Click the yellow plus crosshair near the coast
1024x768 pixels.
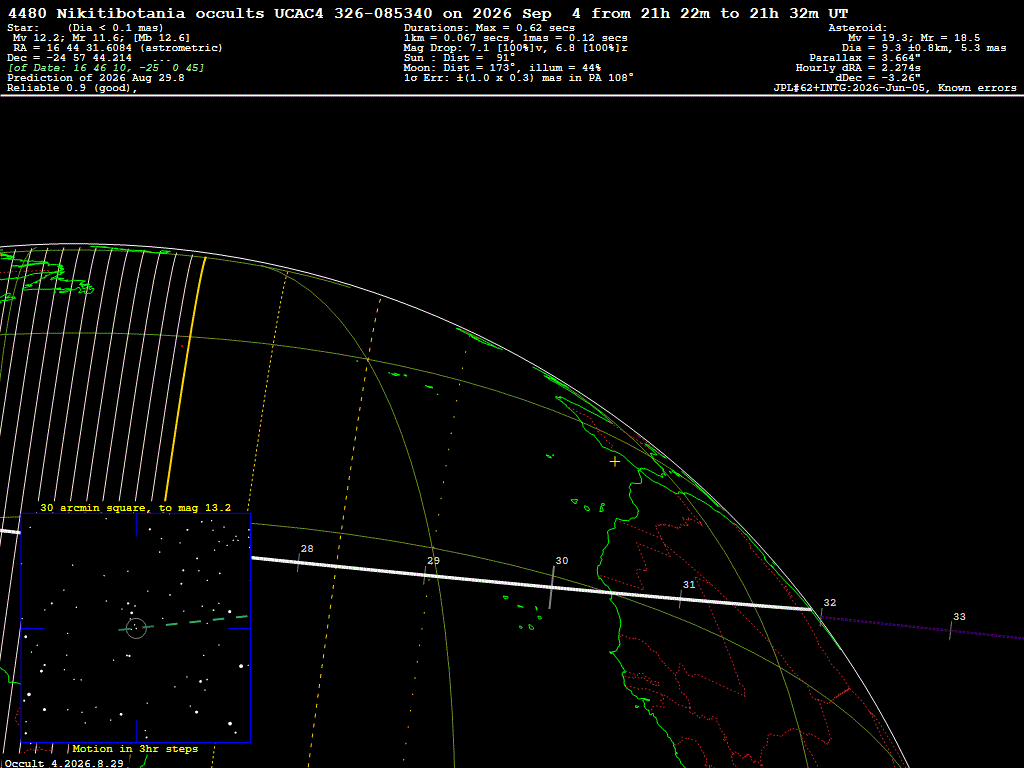point(615,462)
